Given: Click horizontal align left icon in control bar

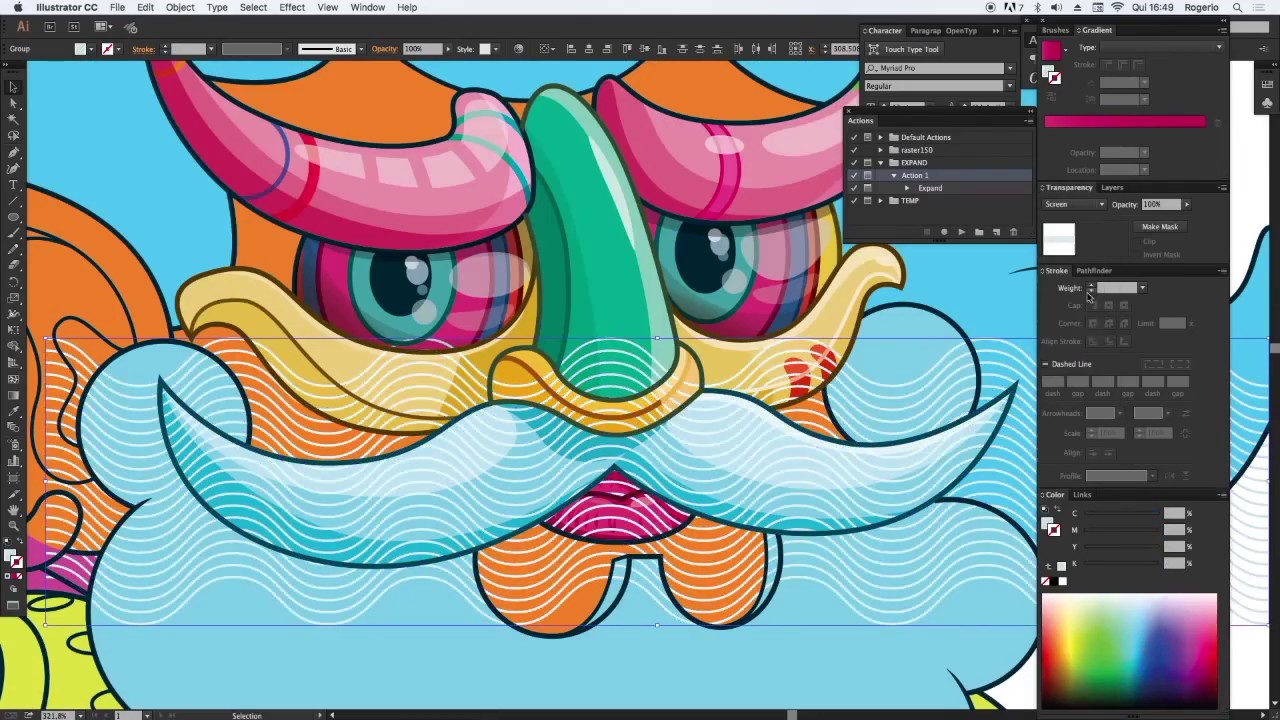Looking at the screenshot, I should click(x=571, y=49).
